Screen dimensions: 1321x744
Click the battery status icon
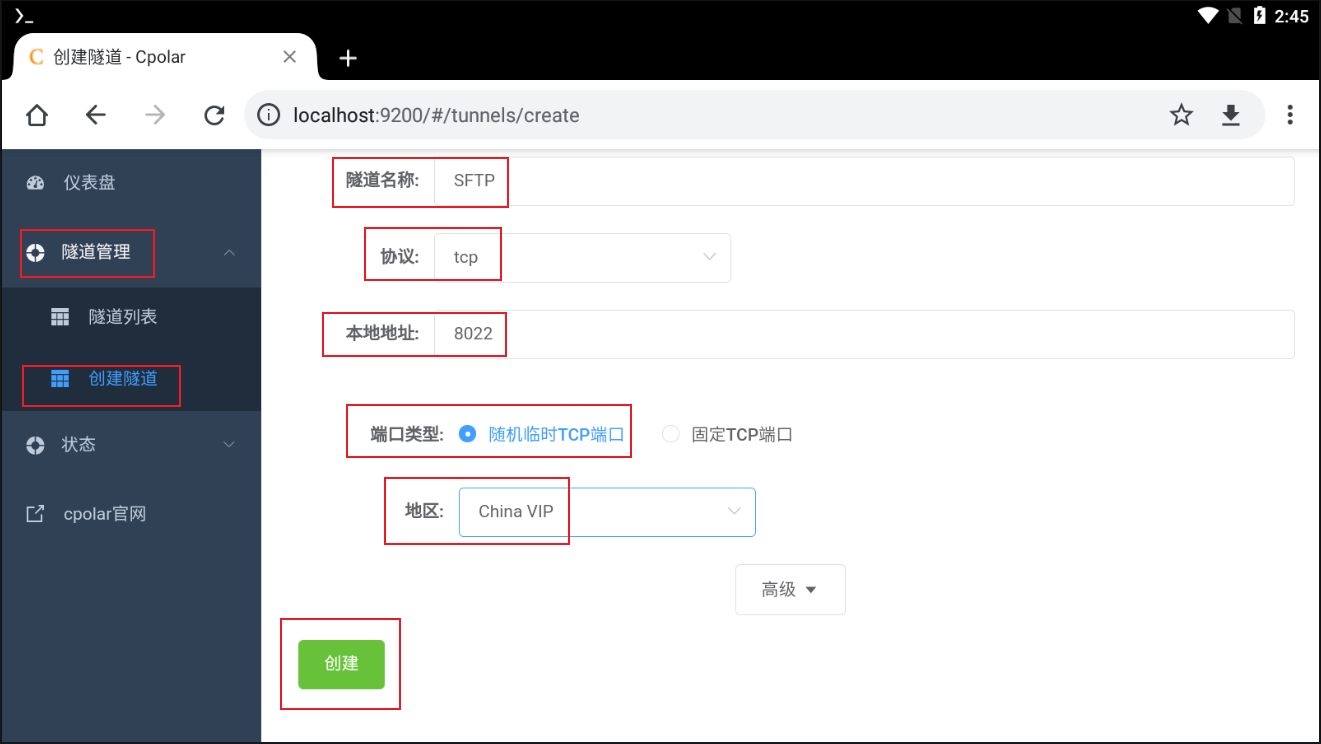pos(1260,15)
